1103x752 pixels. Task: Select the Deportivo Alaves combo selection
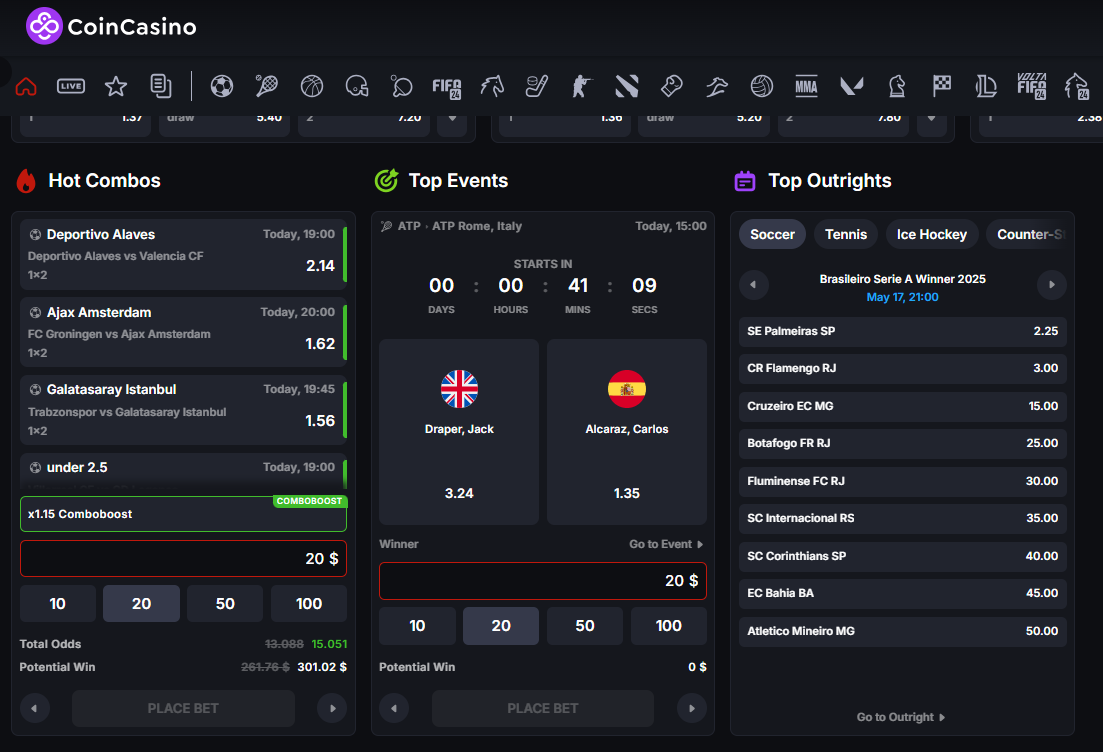(x=183, y=254)
